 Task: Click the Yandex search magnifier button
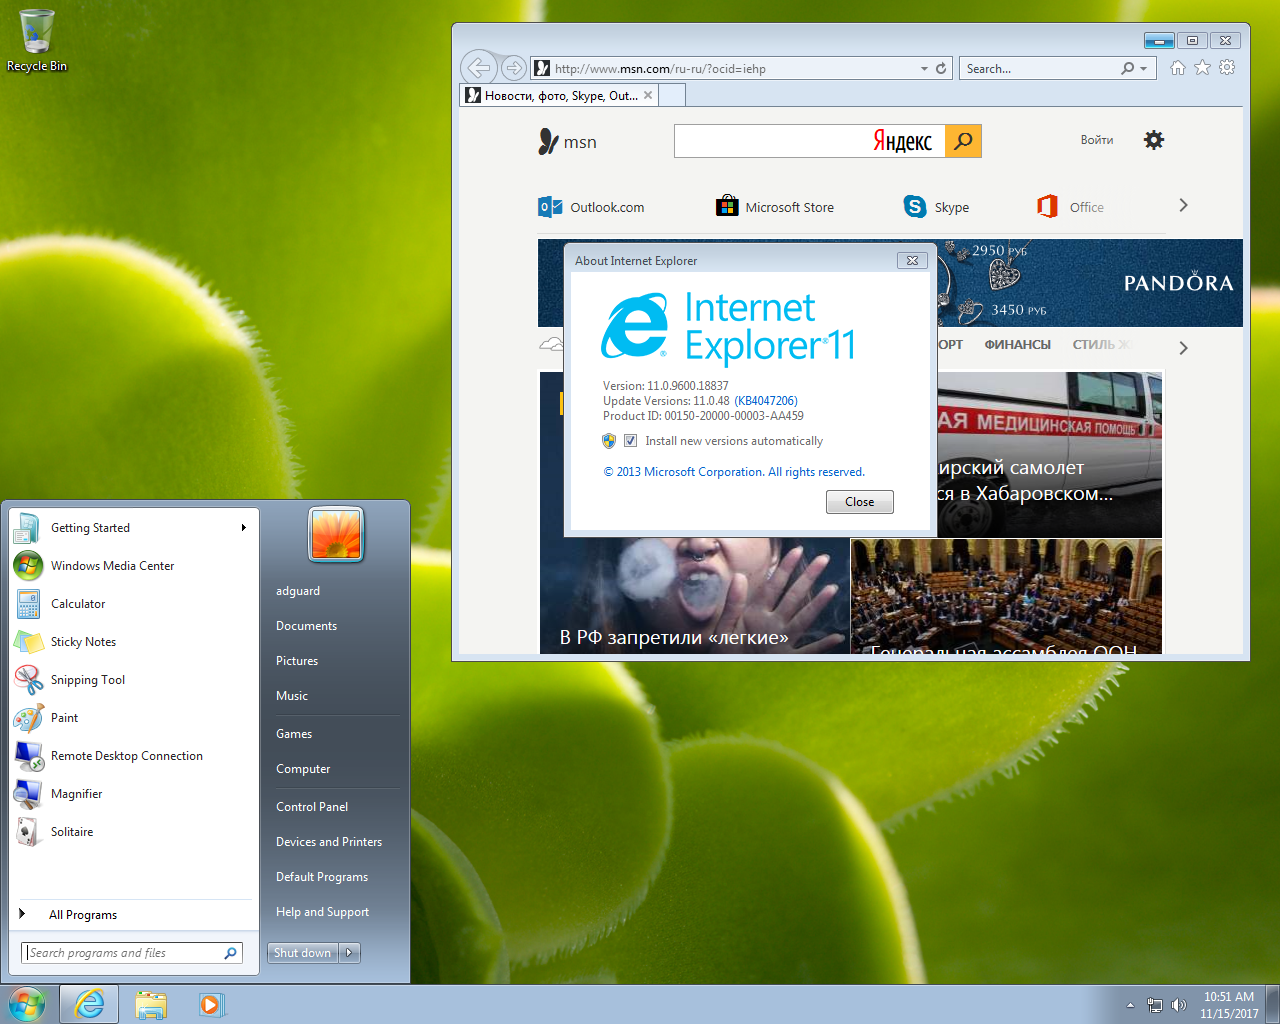point(963,141)
